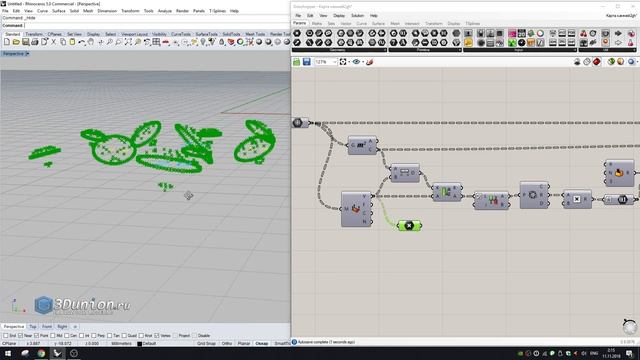Open the Solution menu in Grasshopper
Screen dimensions: 640x360
coord(357,16)
